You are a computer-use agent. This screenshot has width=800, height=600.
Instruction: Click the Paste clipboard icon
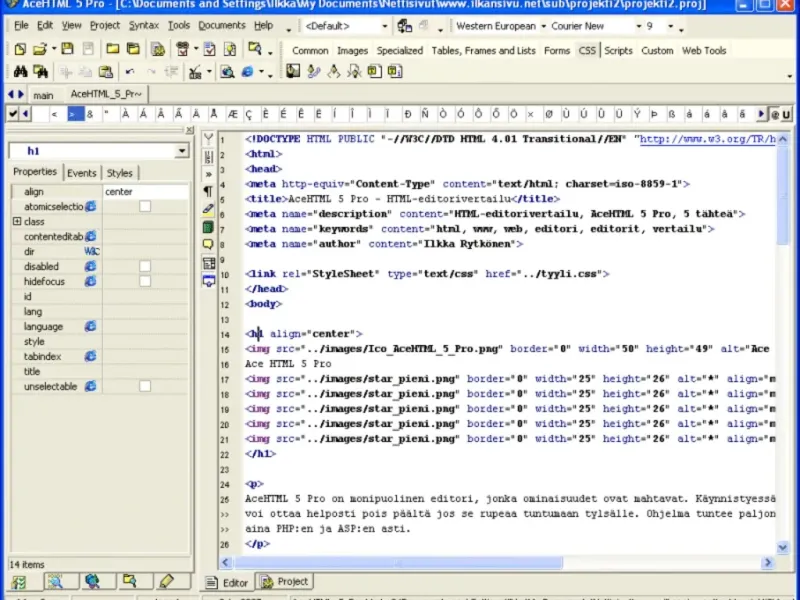[x=106, y=72]
